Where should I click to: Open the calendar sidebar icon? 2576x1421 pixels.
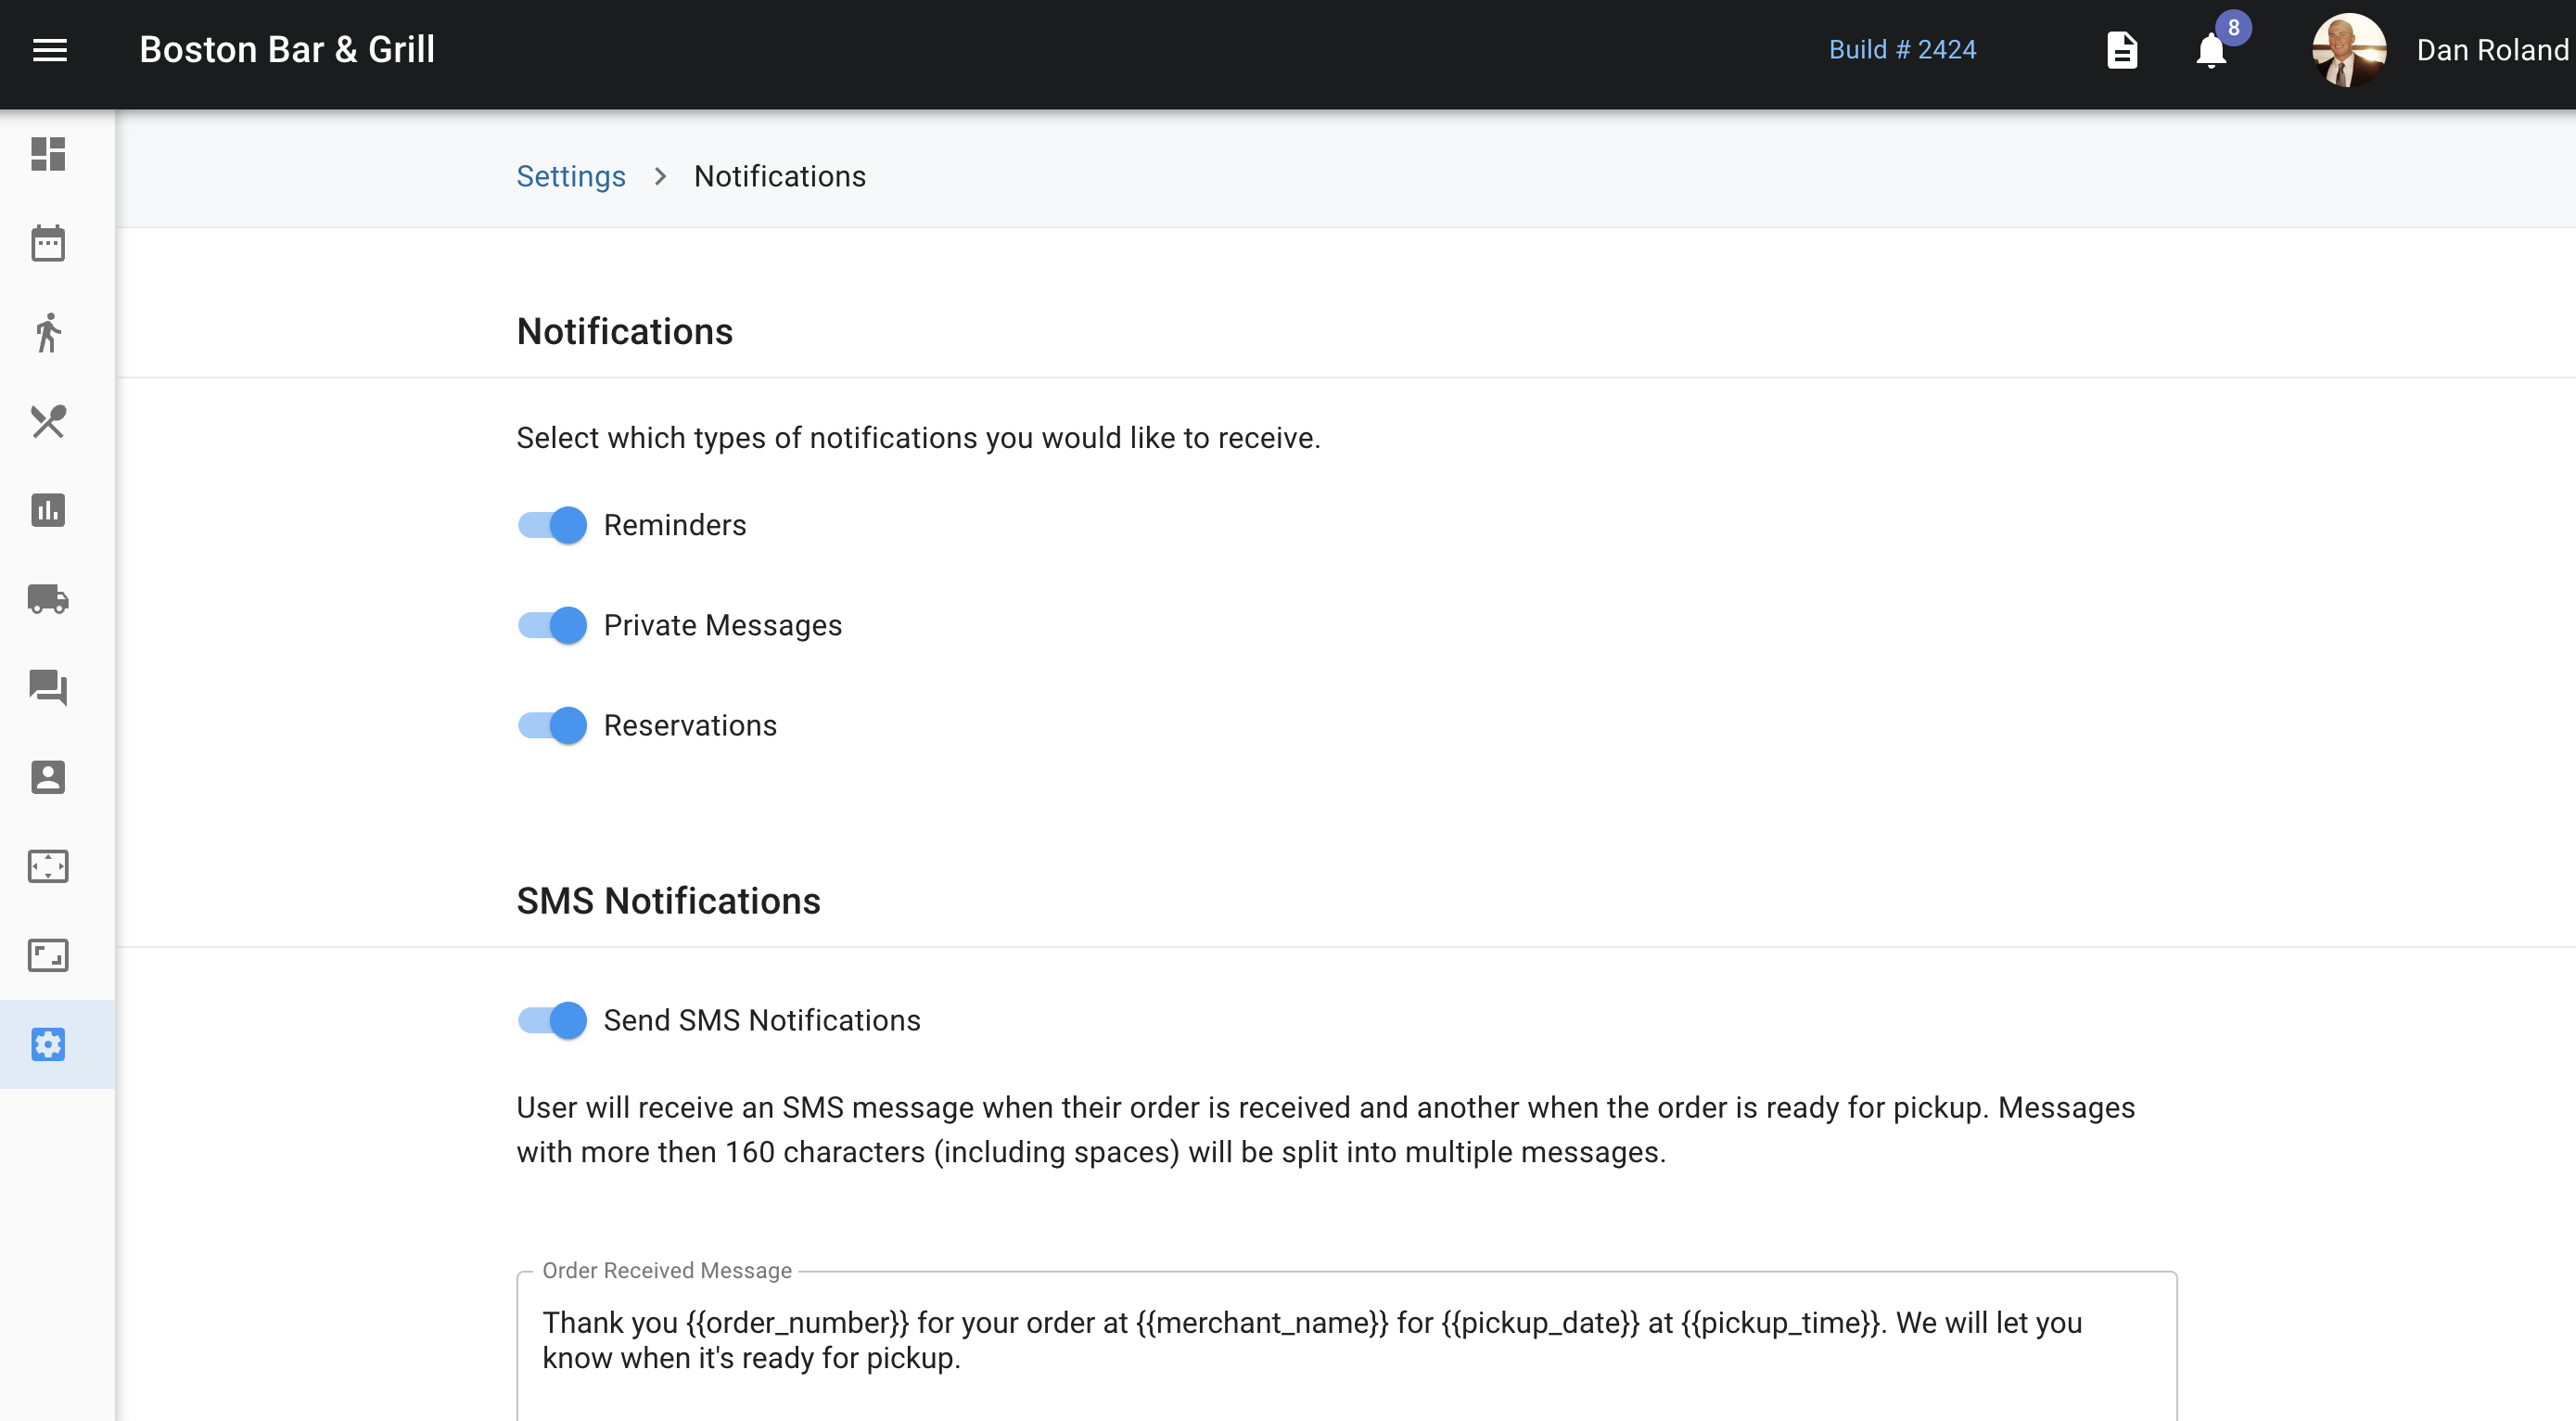(x=48, y=243)
